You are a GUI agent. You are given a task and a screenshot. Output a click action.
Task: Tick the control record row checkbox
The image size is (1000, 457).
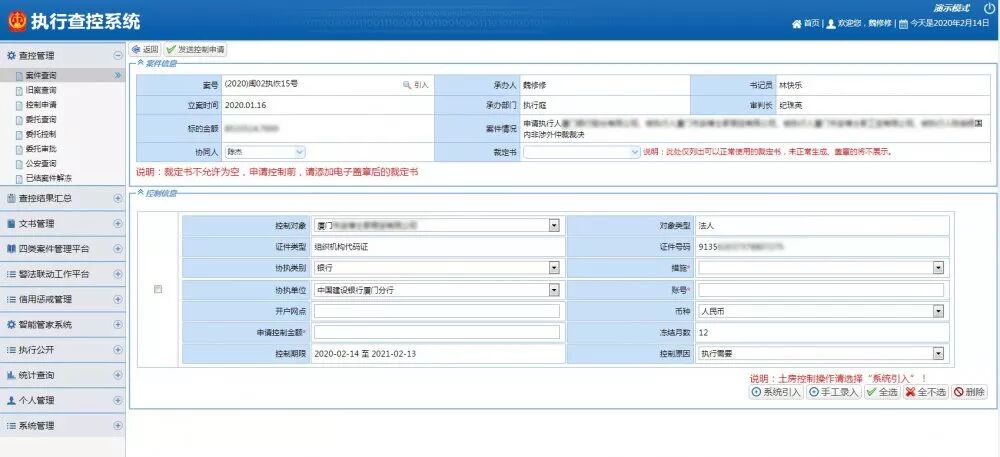(x=158, y=289)
